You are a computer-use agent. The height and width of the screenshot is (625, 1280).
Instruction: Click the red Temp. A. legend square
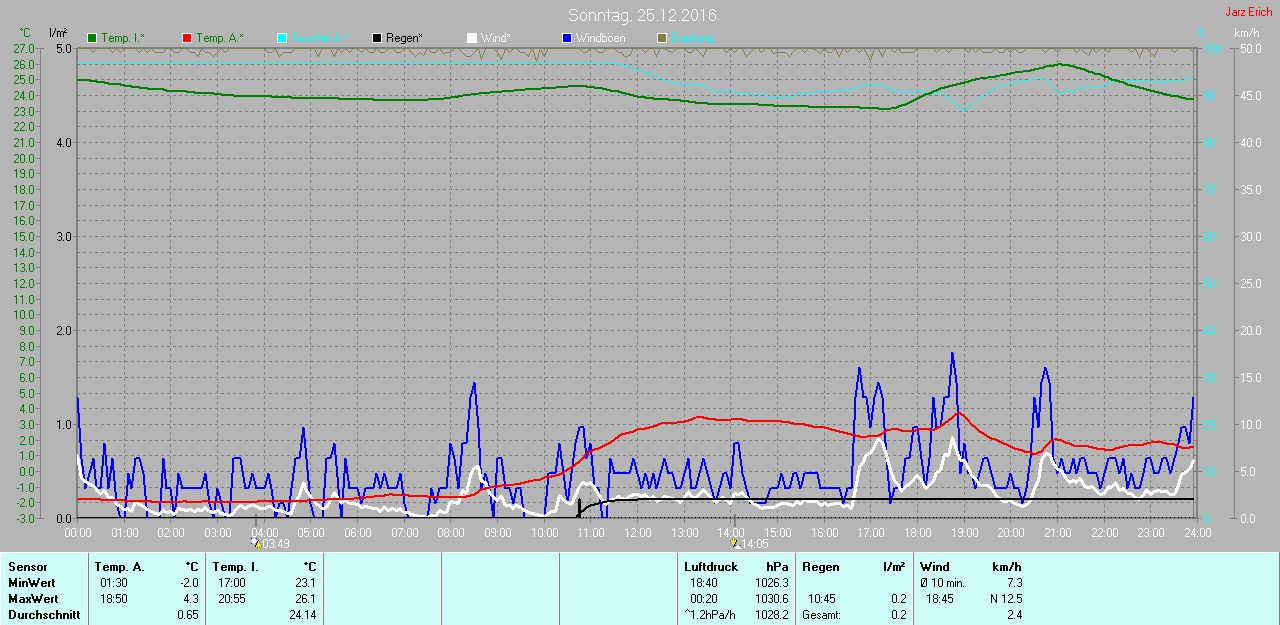coord(187,38)
